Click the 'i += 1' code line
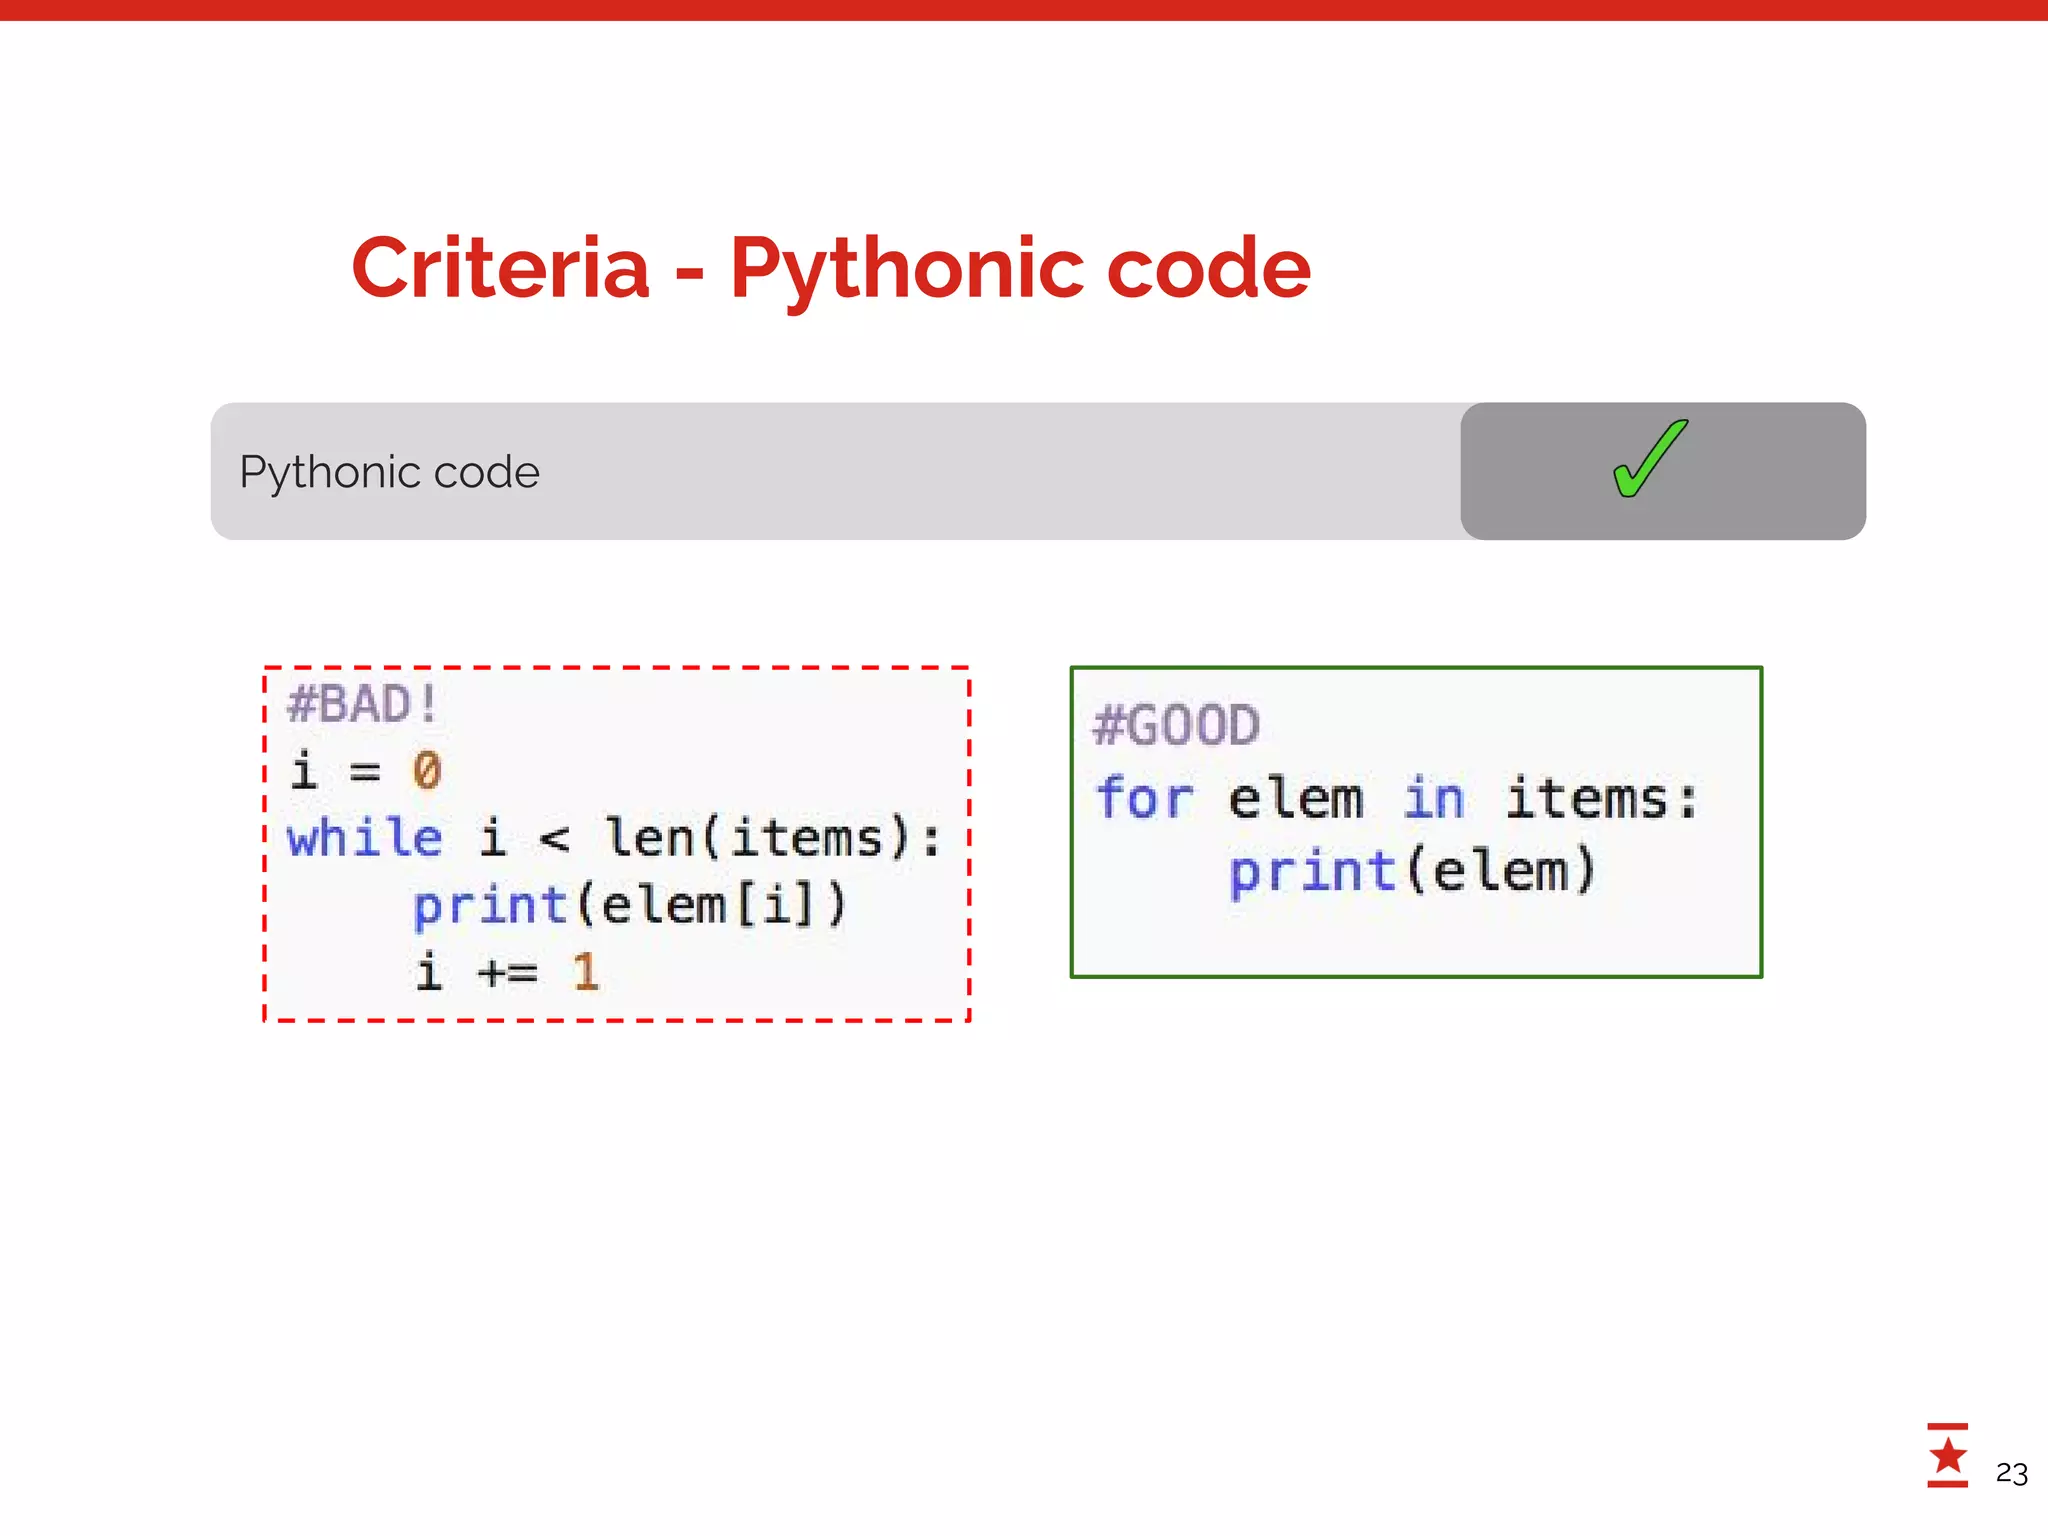The width and height of the screenshot is (2048, 1536). pos(508,972)
